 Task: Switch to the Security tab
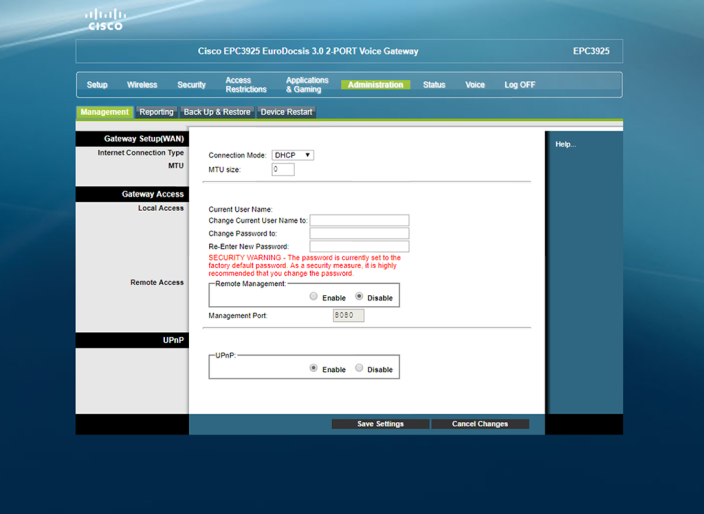pos(191,85)
